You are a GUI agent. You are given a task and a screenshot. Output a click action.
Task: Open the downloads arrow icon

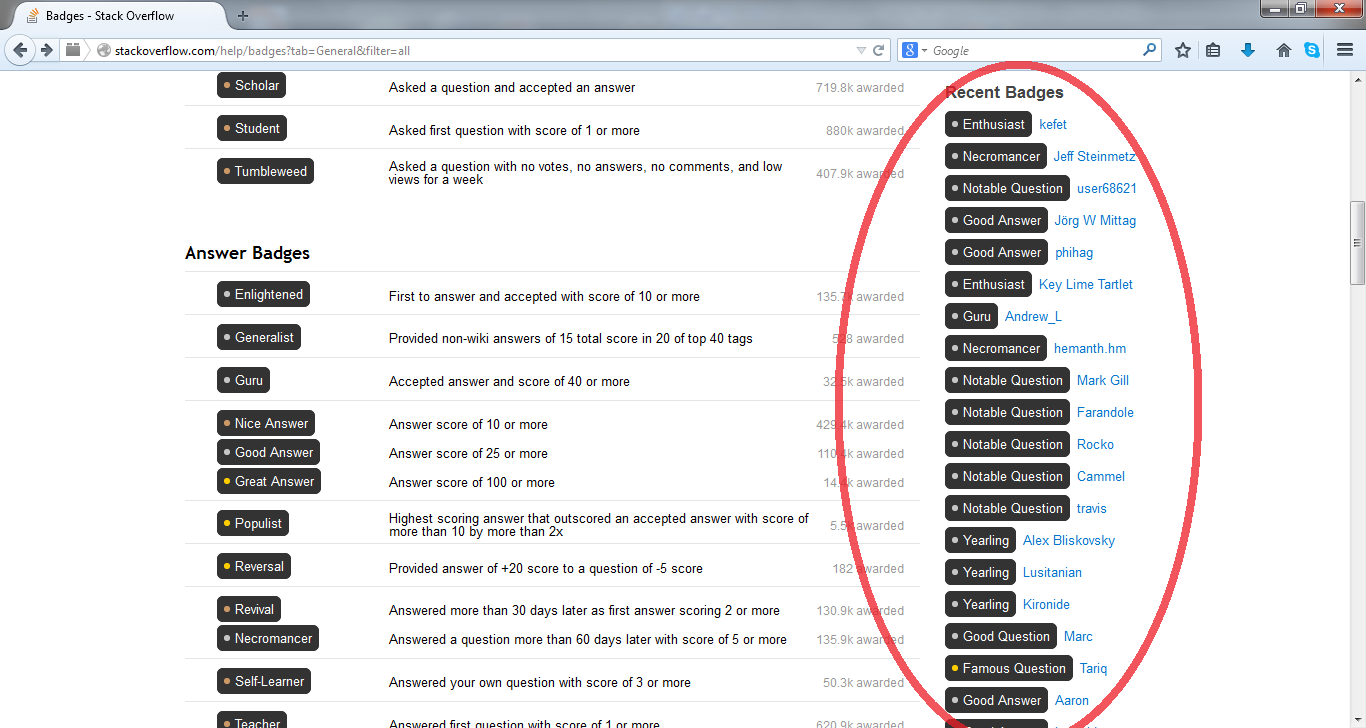[x=1248, y=49]
